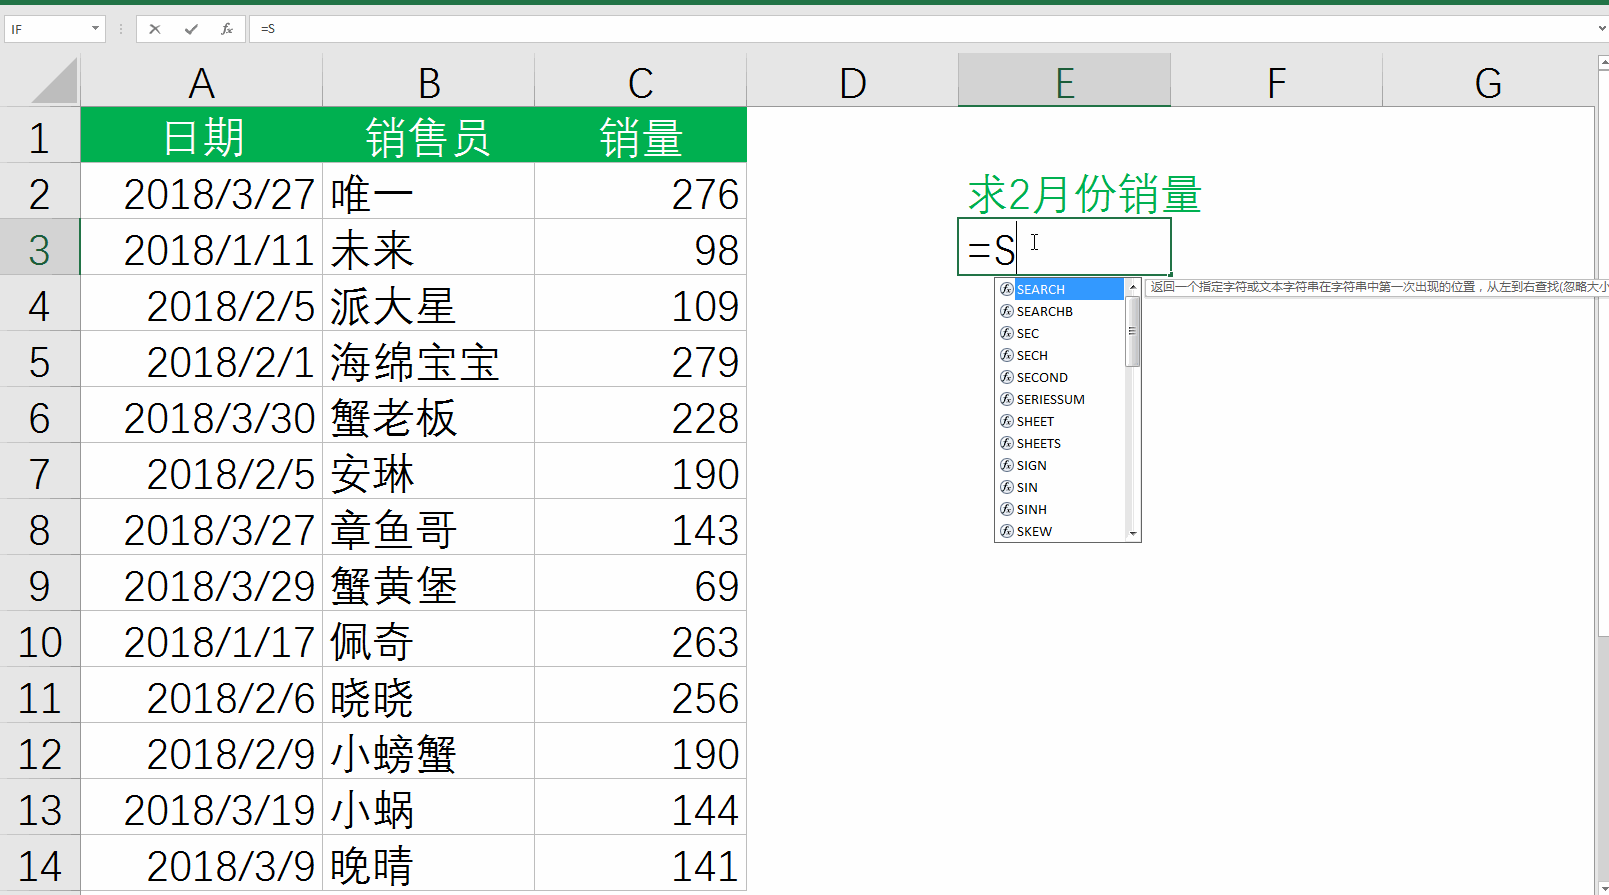The height and width of the screenshot is (895, 1609).
Task: Select row 14 header
Action: [x=40, y=863]
